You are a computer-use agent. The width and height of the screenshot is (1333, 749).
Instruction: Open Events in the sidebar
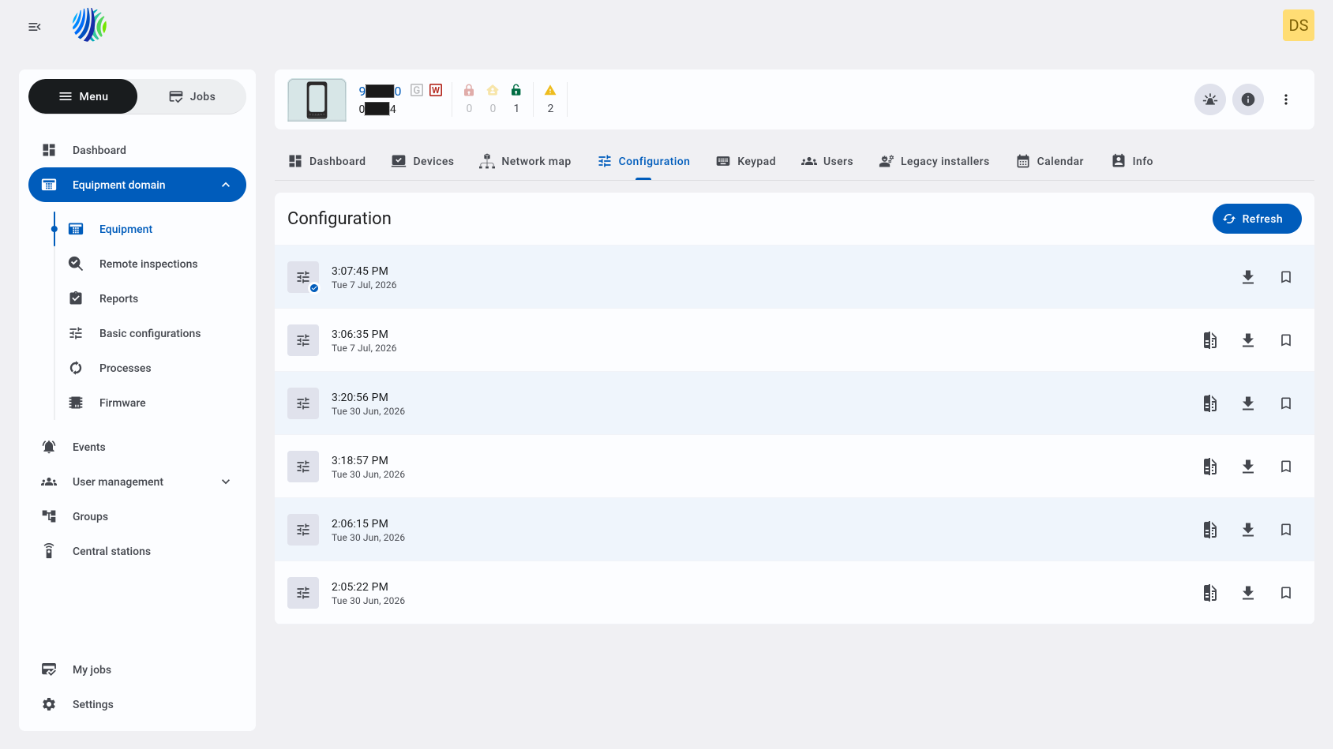[137, 447]
